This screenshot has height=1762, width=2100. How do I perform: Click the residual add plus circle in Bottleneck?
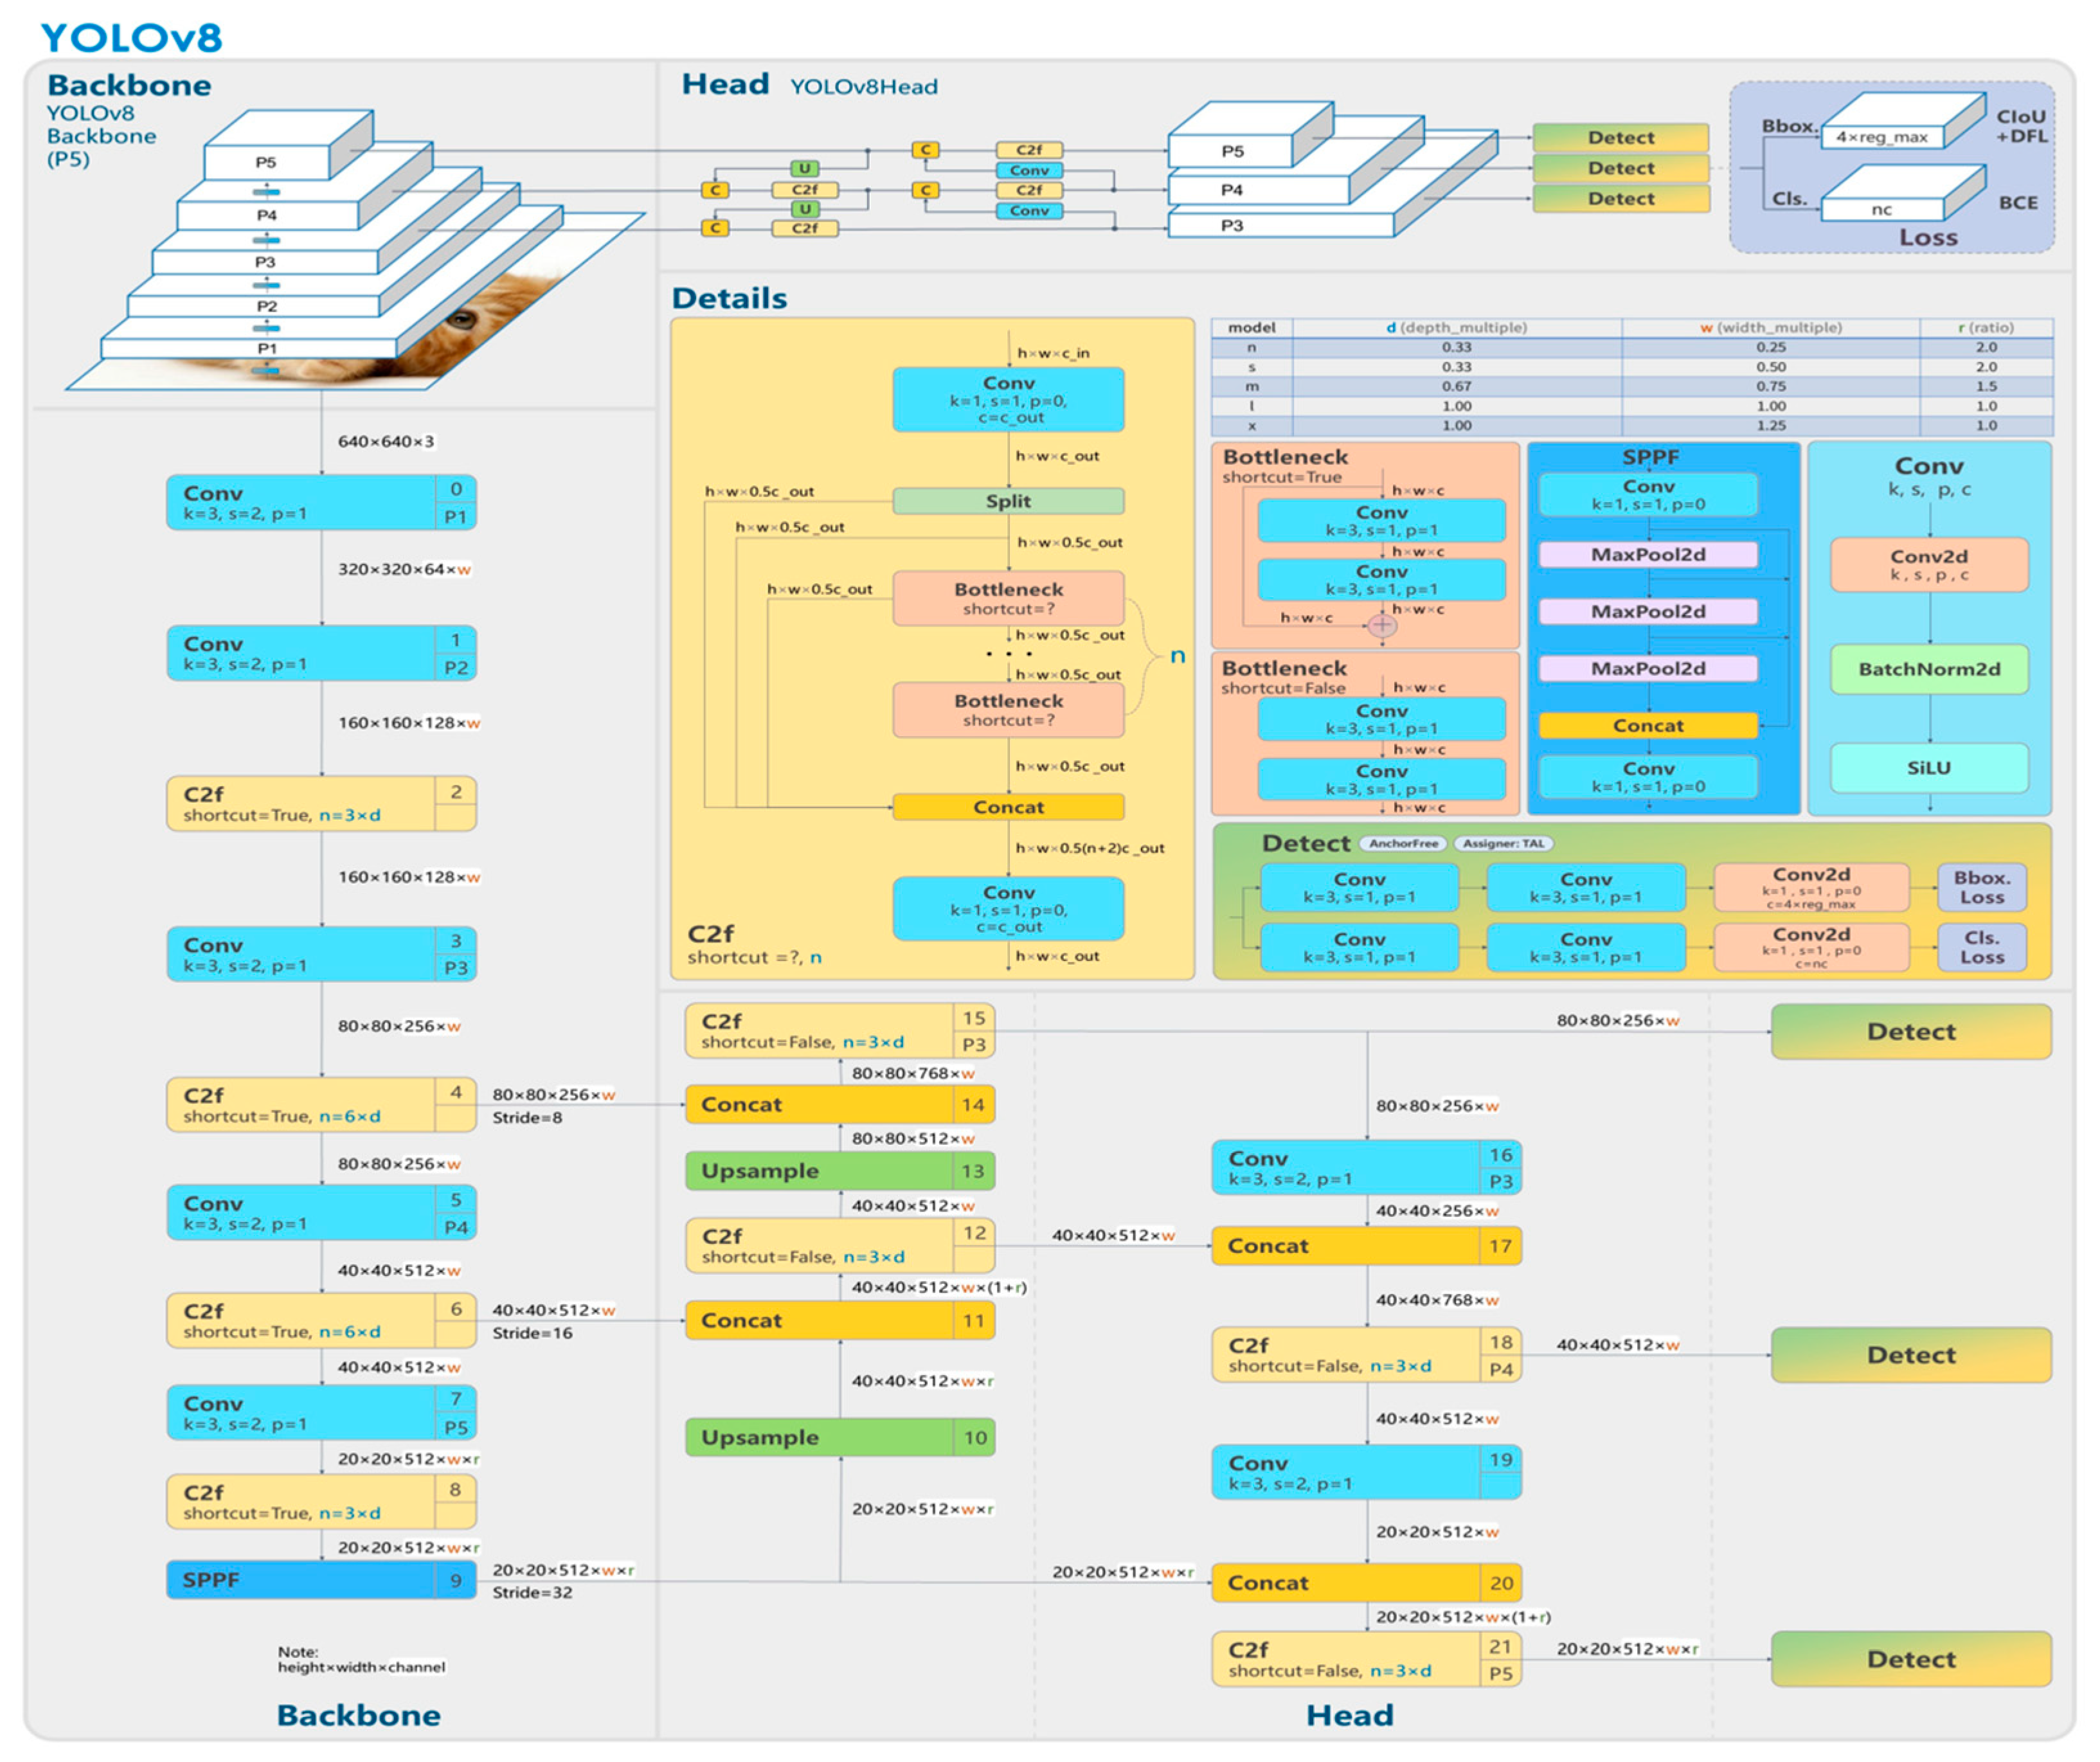click(x=1381, y=626)
